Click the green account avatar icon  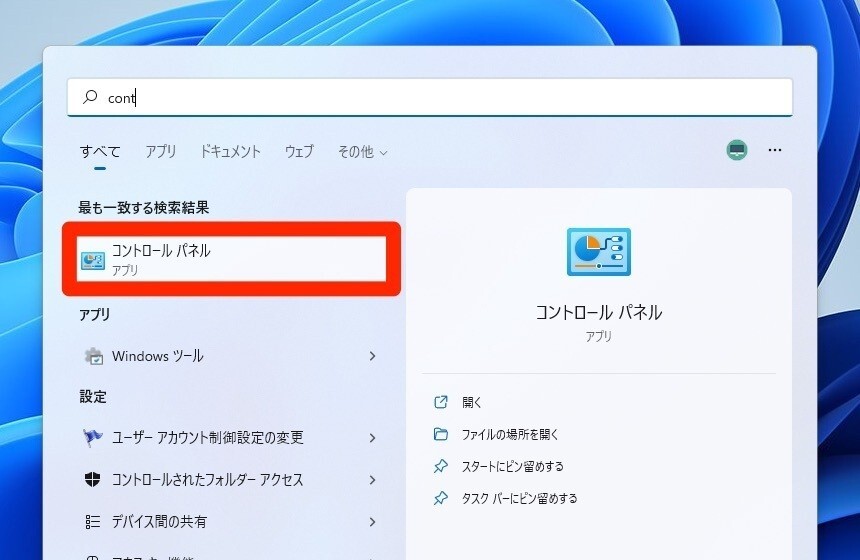737,150
